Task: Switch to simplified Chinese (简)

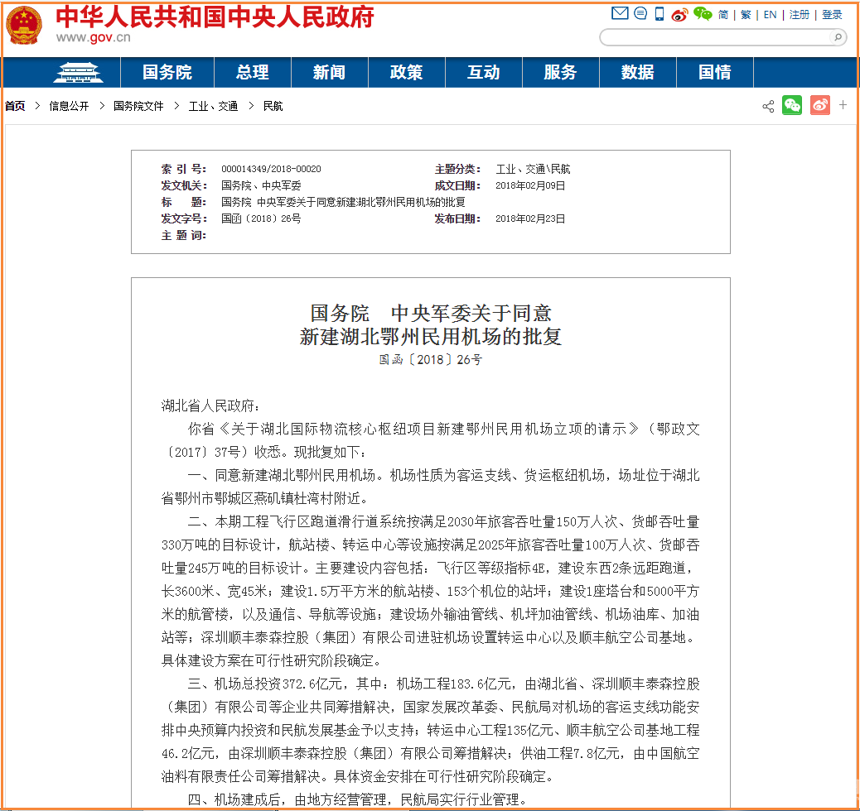Action: coord(723,15)
